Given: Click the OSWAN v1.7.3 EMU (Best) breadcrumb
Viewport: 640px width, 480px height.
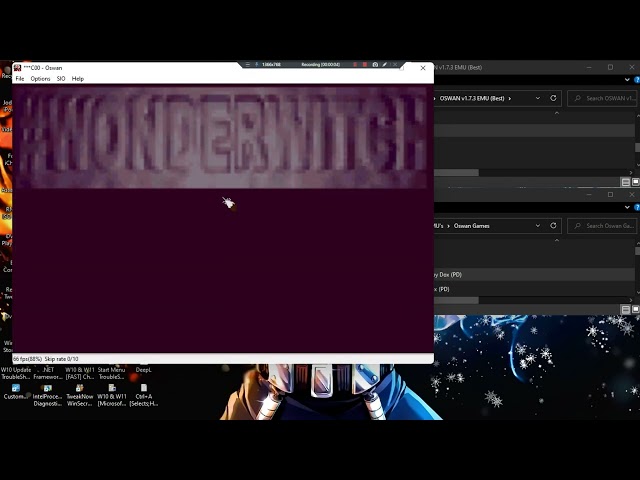Looking at the screenshot, I should (472, 98).
